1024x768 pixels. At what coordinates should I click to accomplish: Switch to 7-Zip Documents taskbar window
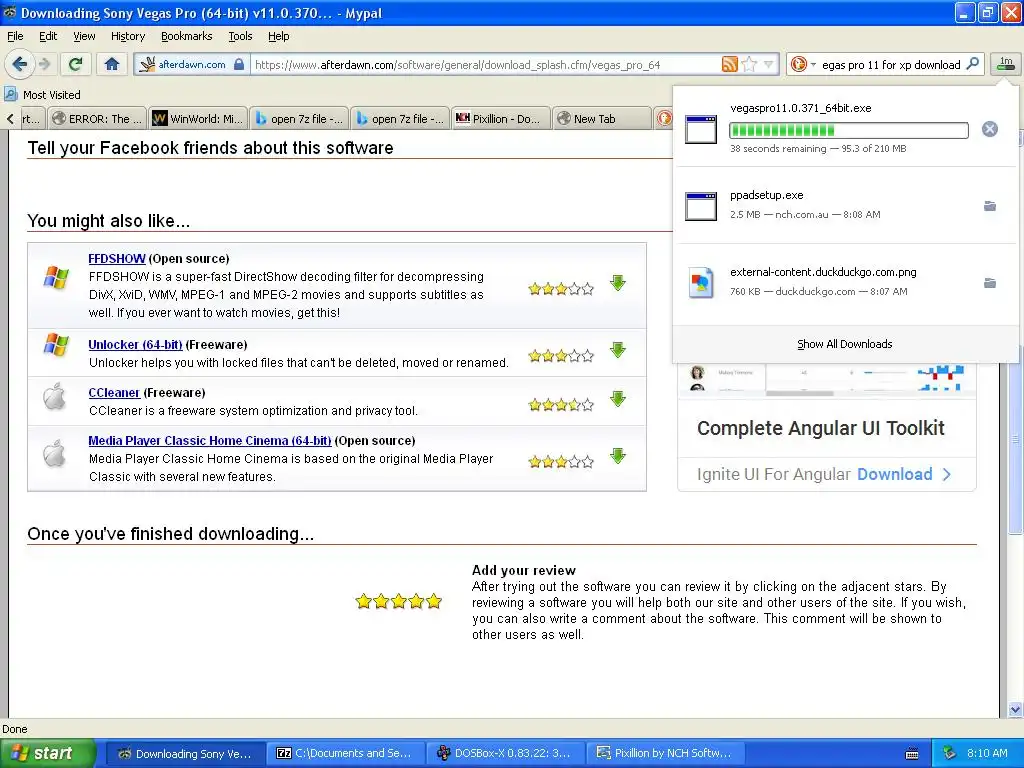click(x=345, y=753)
